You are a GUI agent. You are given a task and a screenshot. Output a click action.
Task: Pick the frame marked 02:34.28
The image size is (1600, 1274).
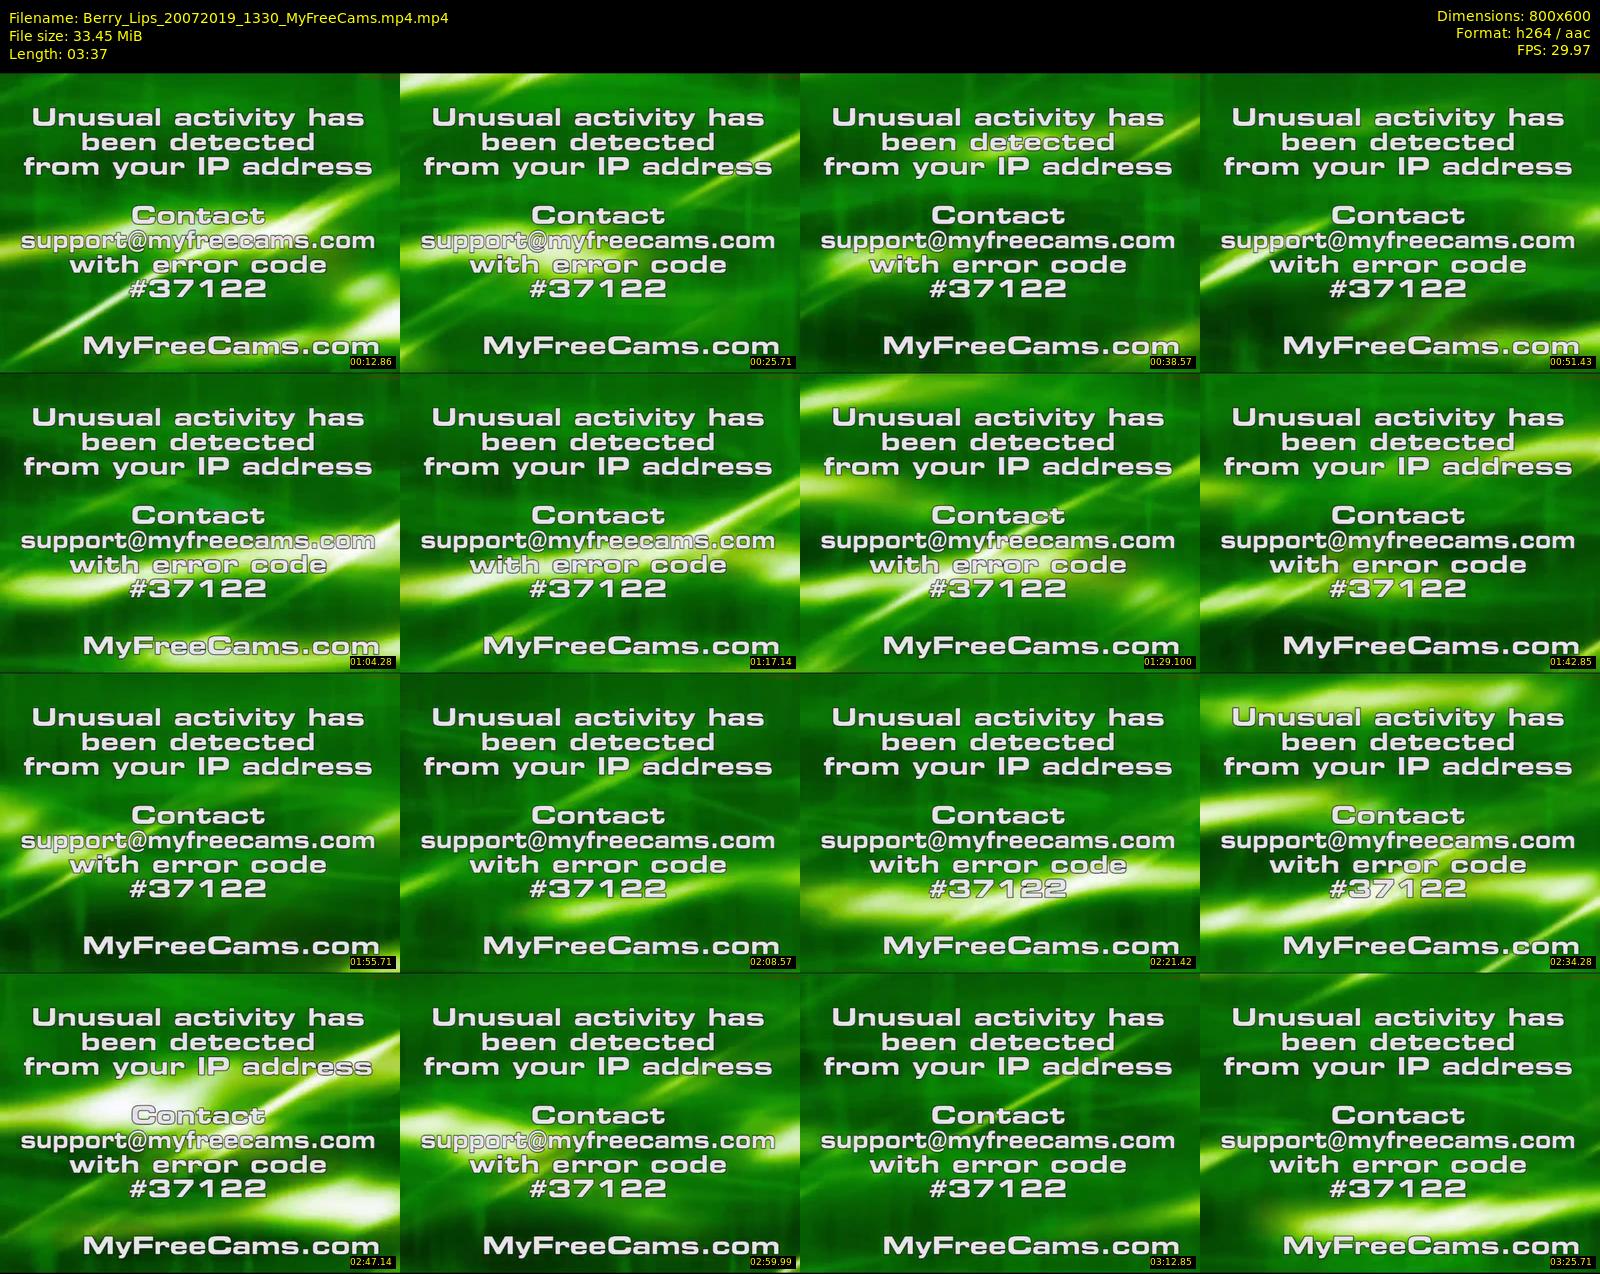tap(1399, 822)
